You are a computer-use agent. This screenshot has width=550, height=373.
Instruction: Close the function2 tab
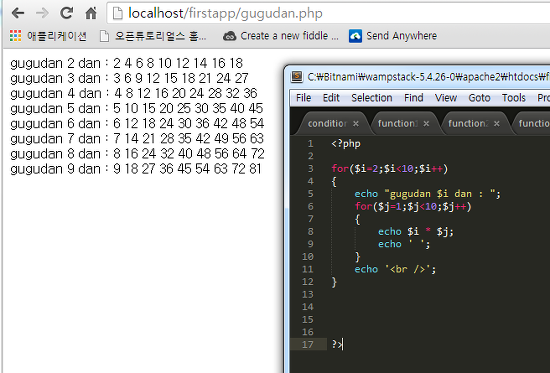(x=497, y=124)
